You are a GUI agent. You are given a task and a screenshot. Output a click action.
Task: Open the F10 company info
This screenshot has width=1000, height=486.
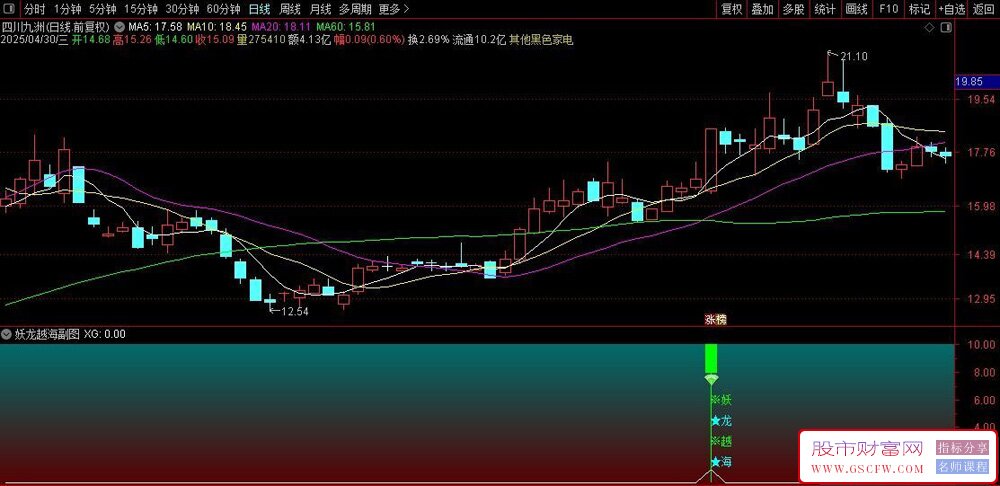tap(888, 9)
